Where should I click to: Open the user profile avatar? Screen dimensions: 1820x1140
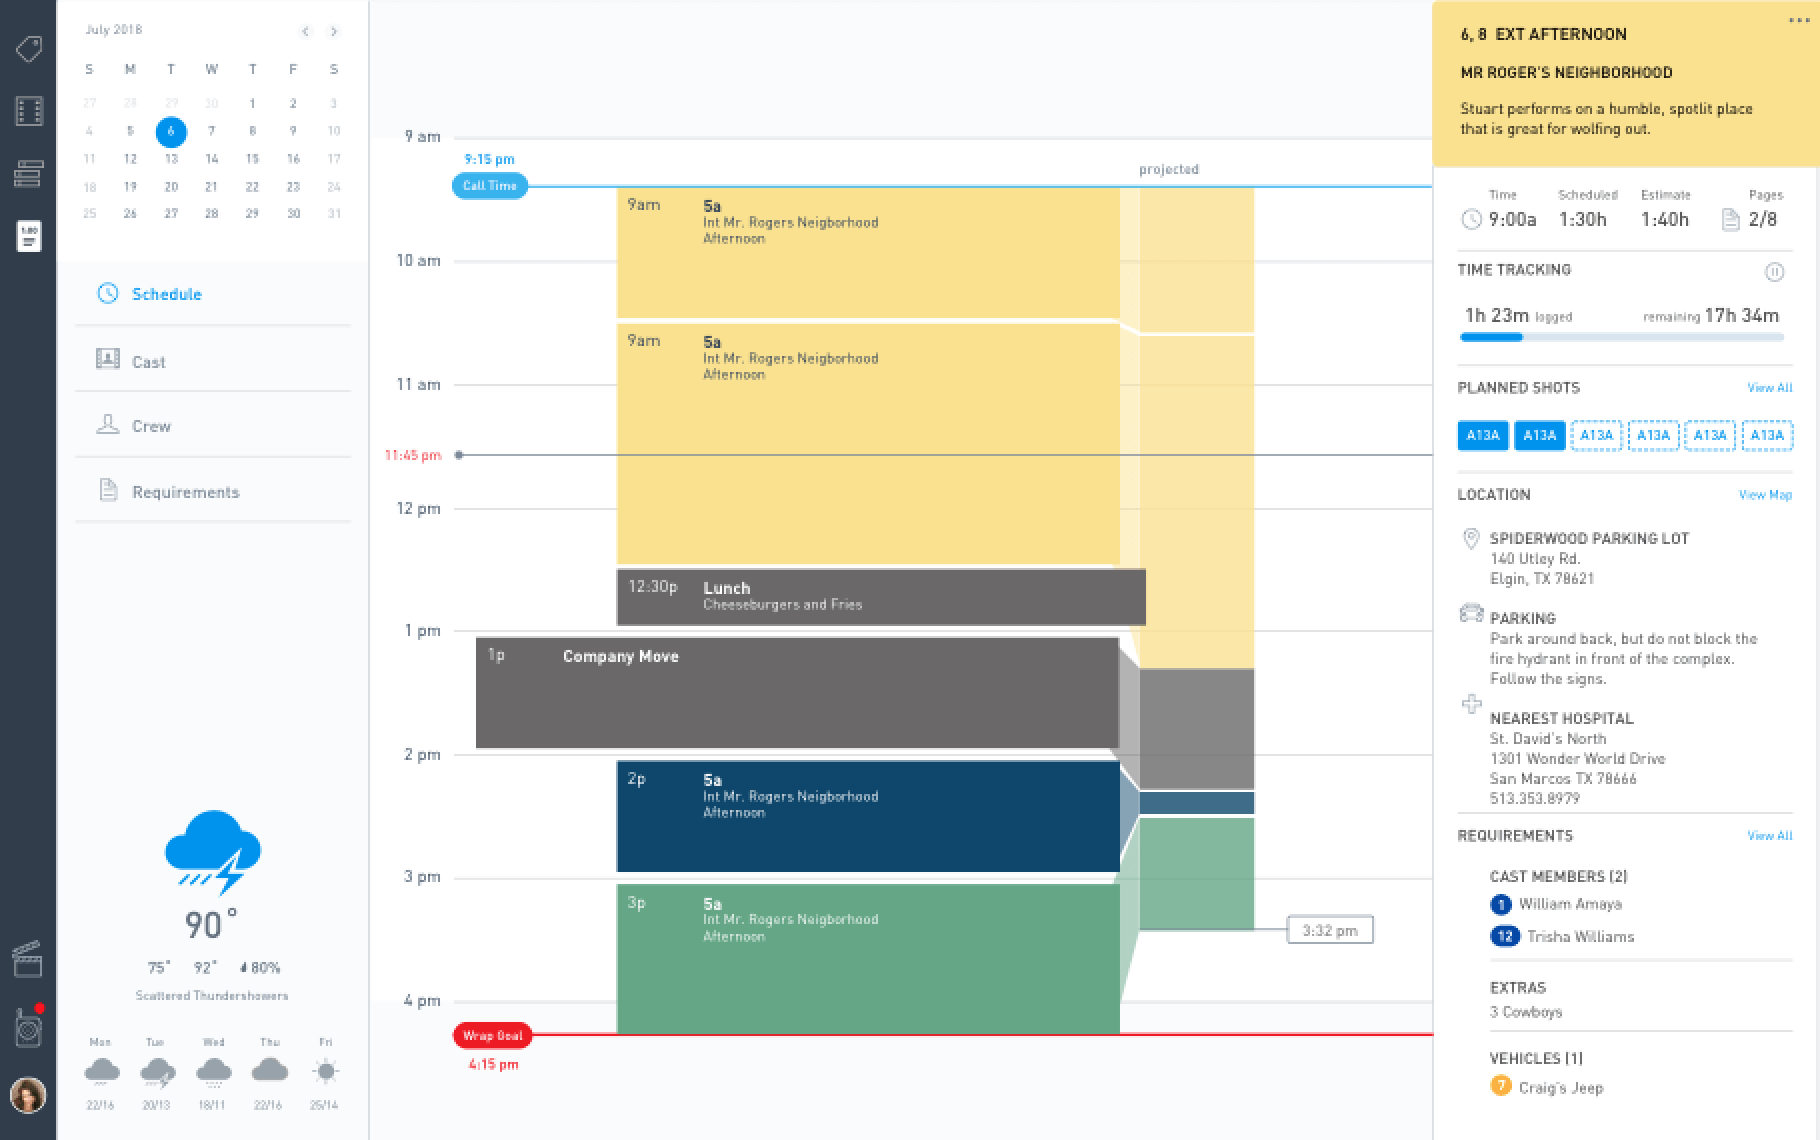tap(28, 1095)
